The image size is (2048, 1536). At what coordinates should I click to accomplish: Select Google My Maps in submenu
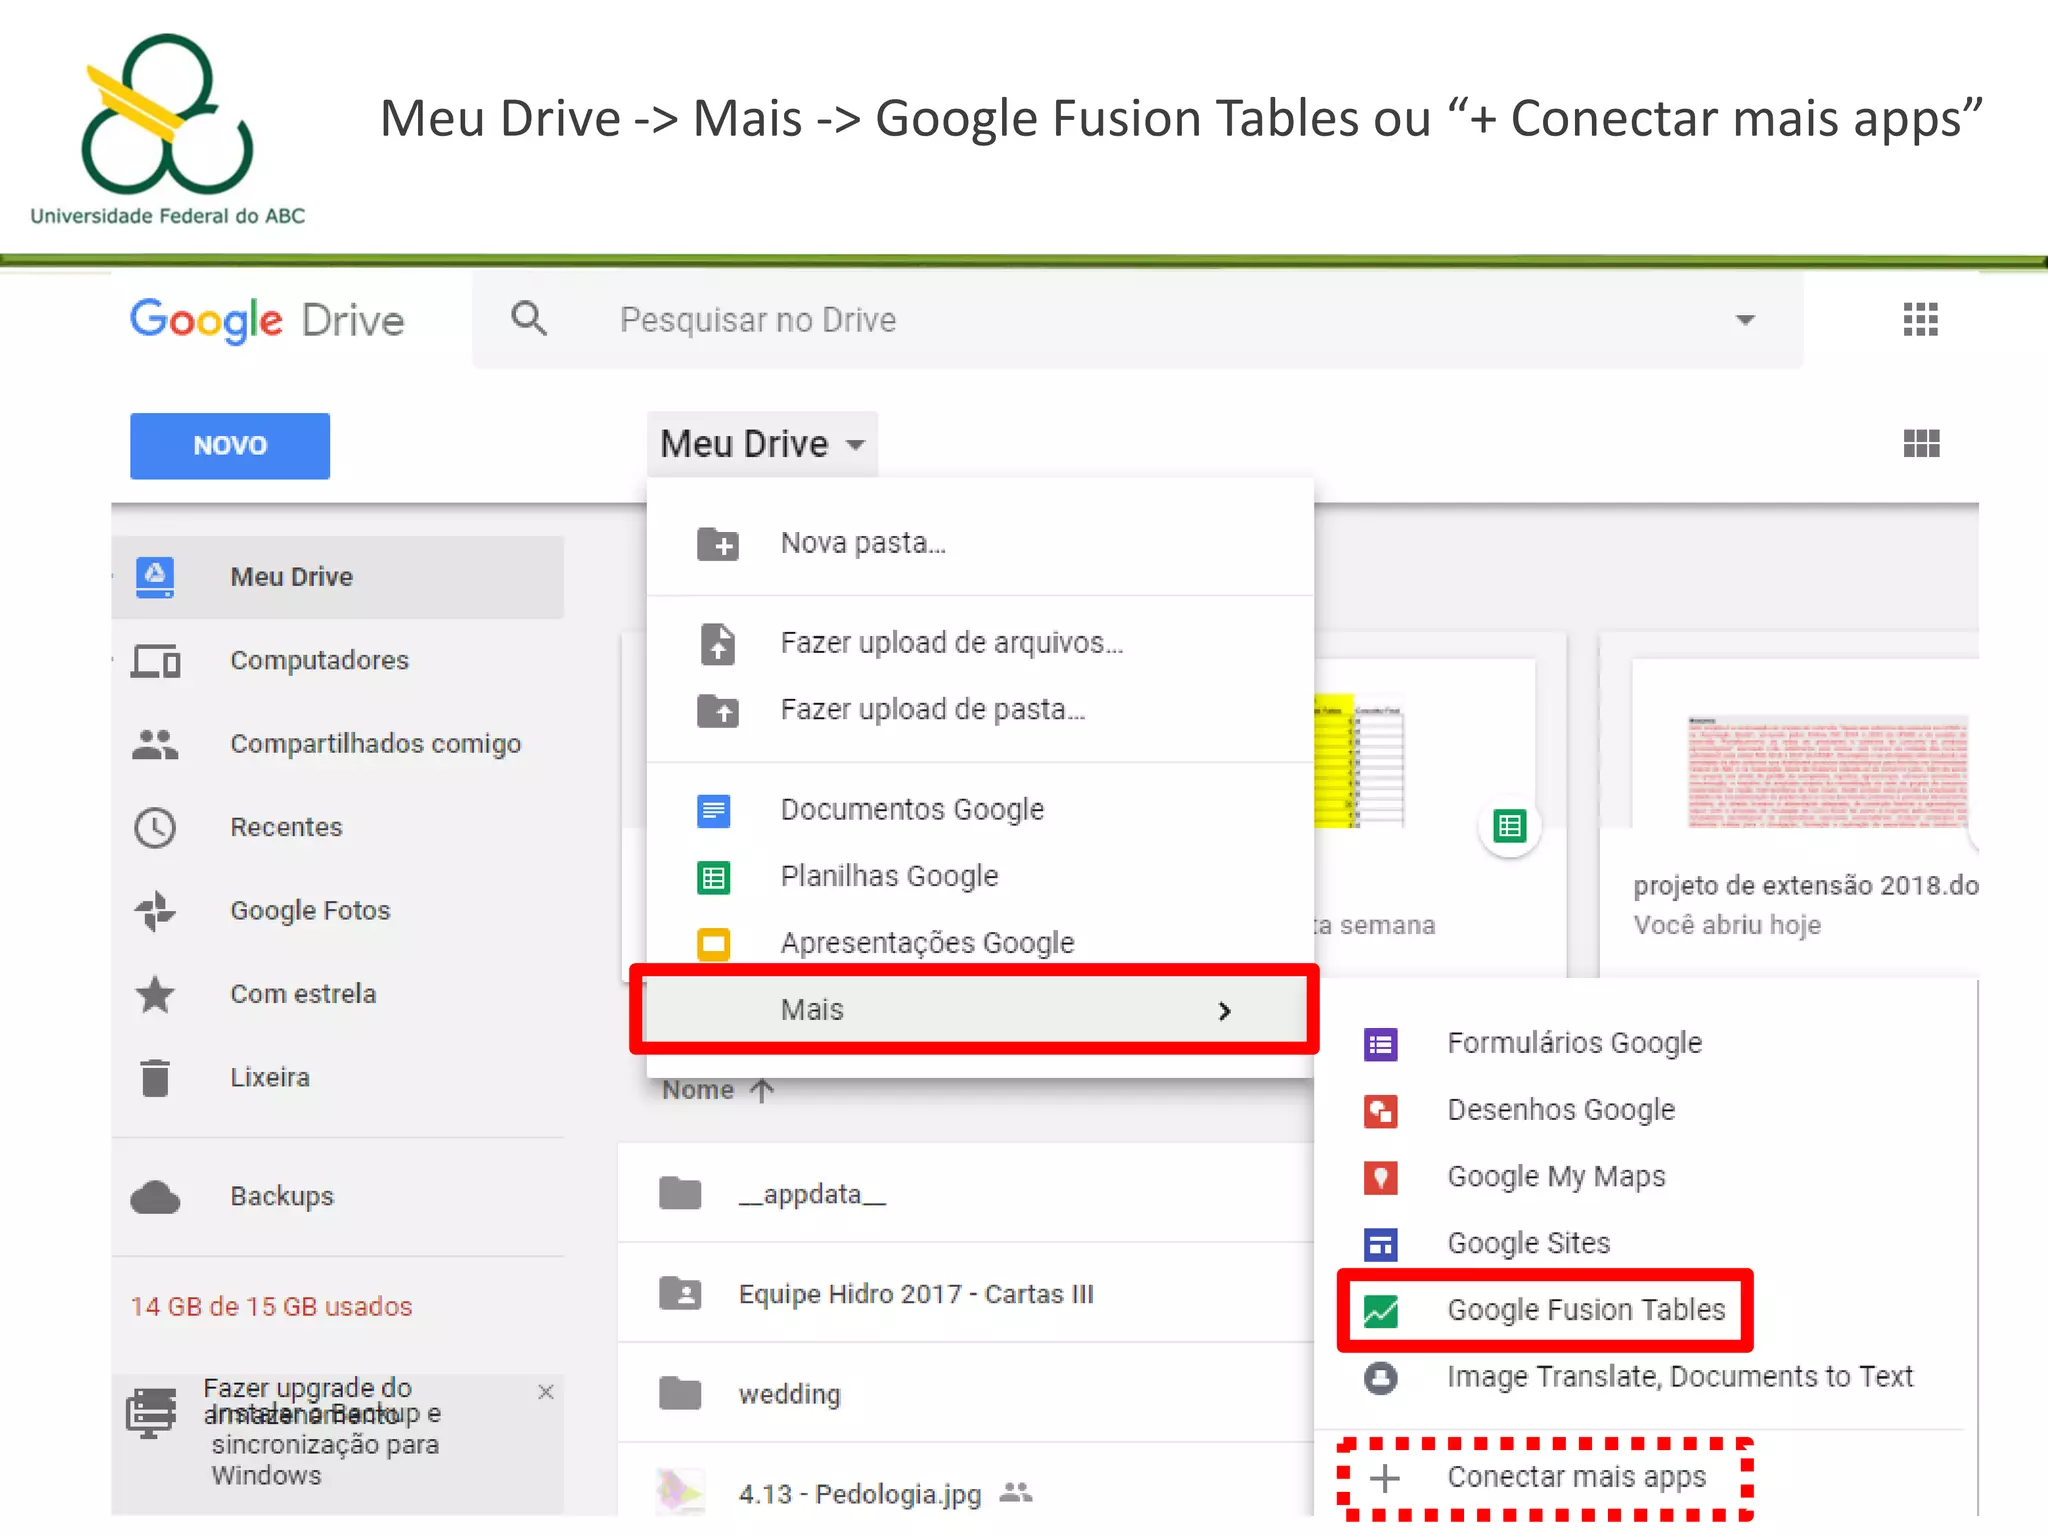point(1646,1177)
